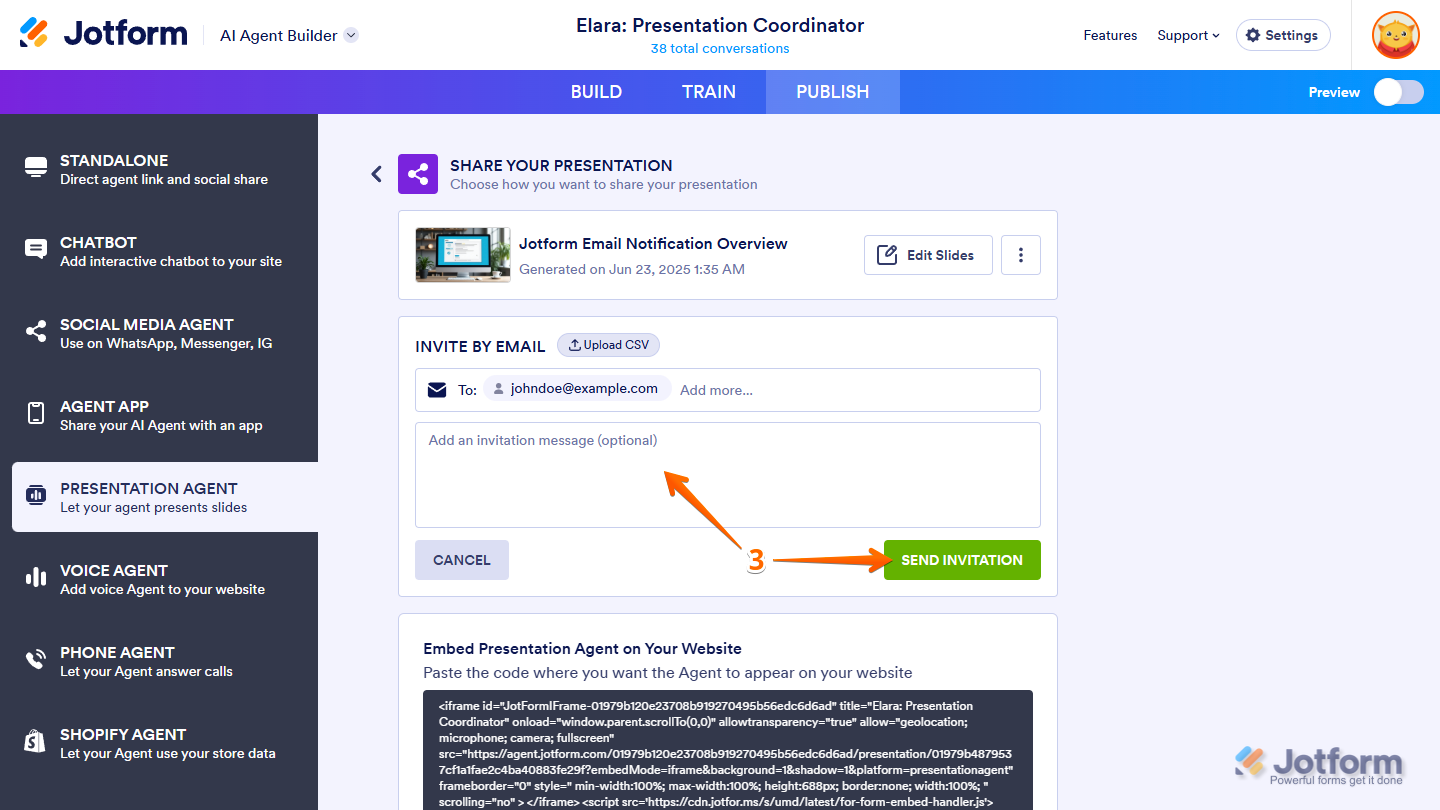Click the Shopify Agent bag icon
Viewport: 1440px width, 810px height.
coord(36,742)
